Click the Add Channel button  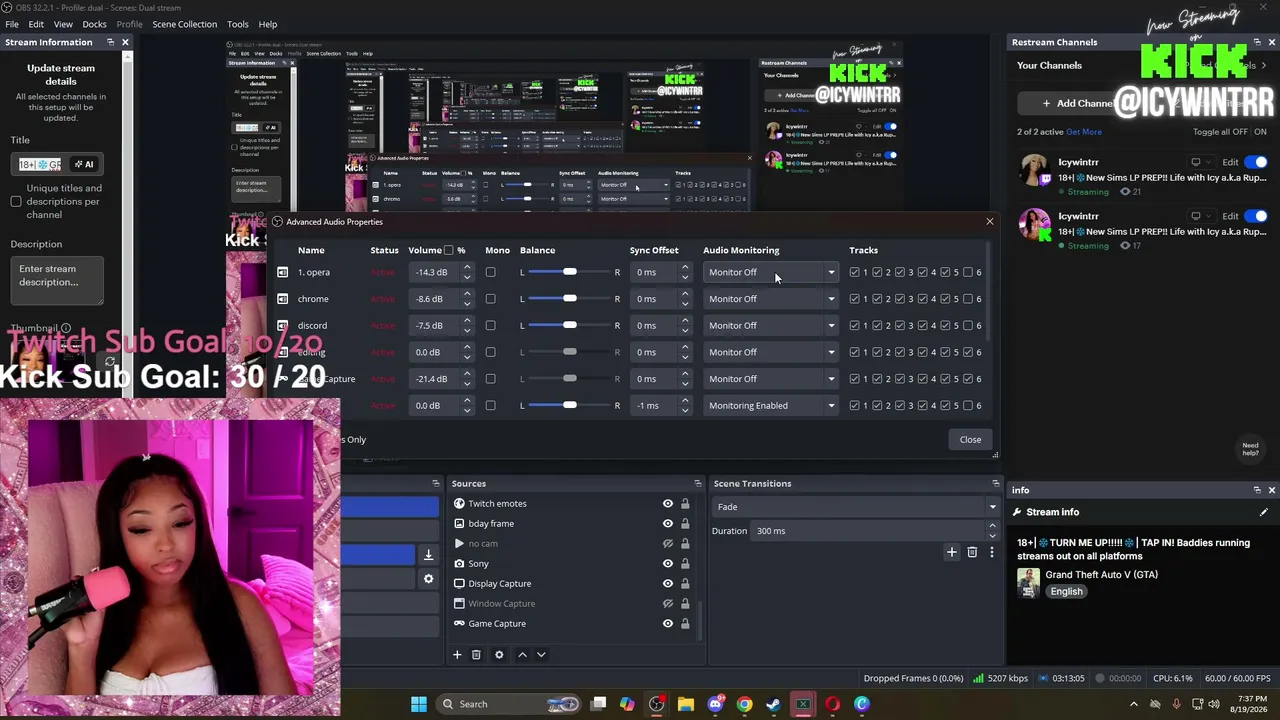click(1076, 103)
